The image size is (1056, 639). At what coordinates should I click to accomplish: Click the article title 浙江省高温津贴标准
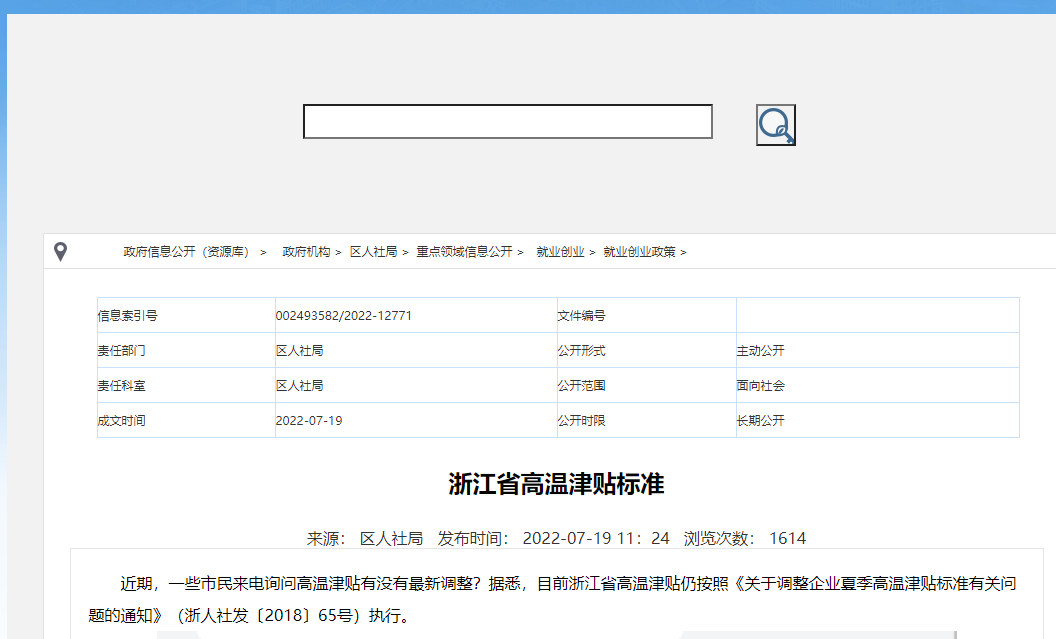tap(556, 485)
